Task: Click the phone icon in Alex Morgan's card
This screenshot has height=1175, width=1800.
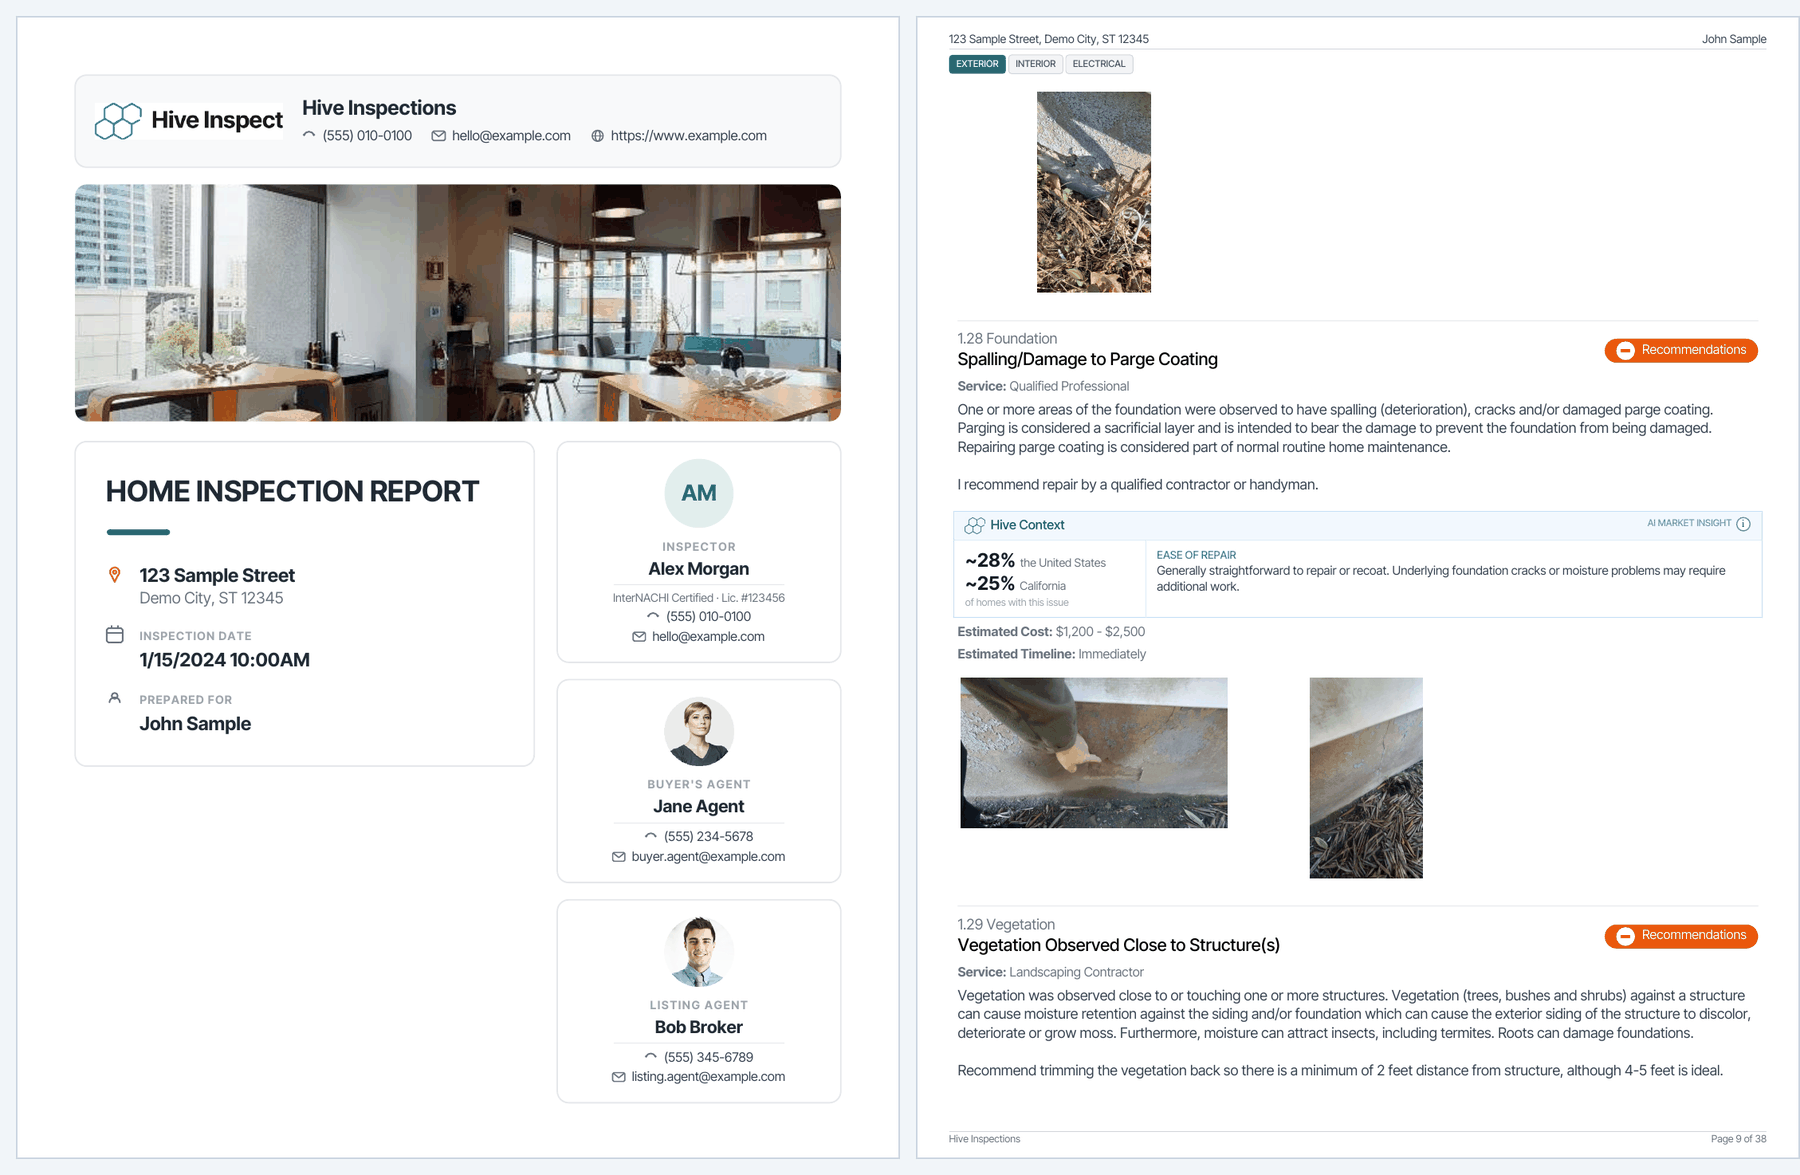Action: click(653, 616)
